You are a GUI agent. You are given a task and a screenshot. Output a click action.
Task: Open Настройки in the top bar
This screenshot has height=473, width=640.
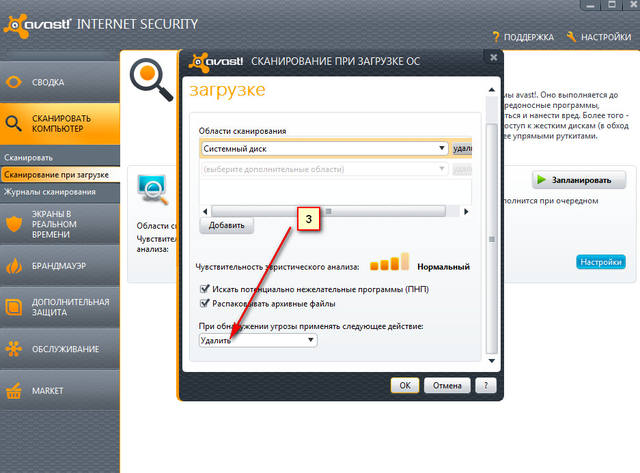coord(606,37)
